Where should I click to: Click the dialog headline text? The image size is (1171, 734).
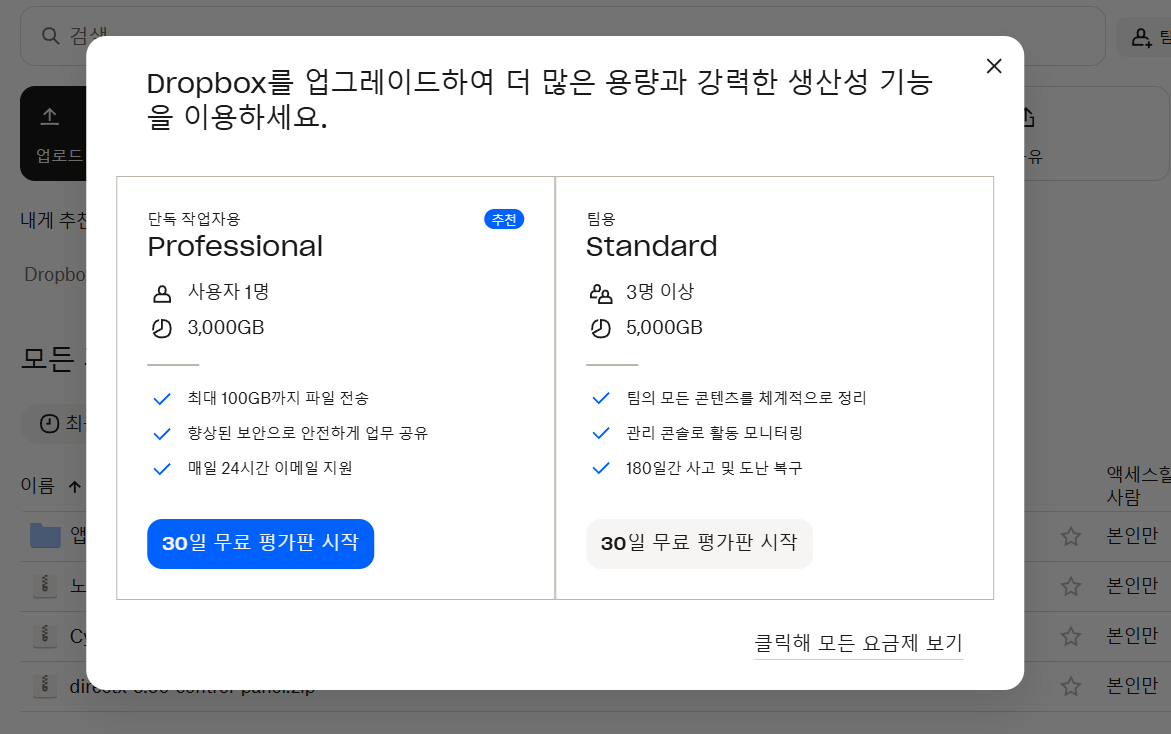click(539, 99)
